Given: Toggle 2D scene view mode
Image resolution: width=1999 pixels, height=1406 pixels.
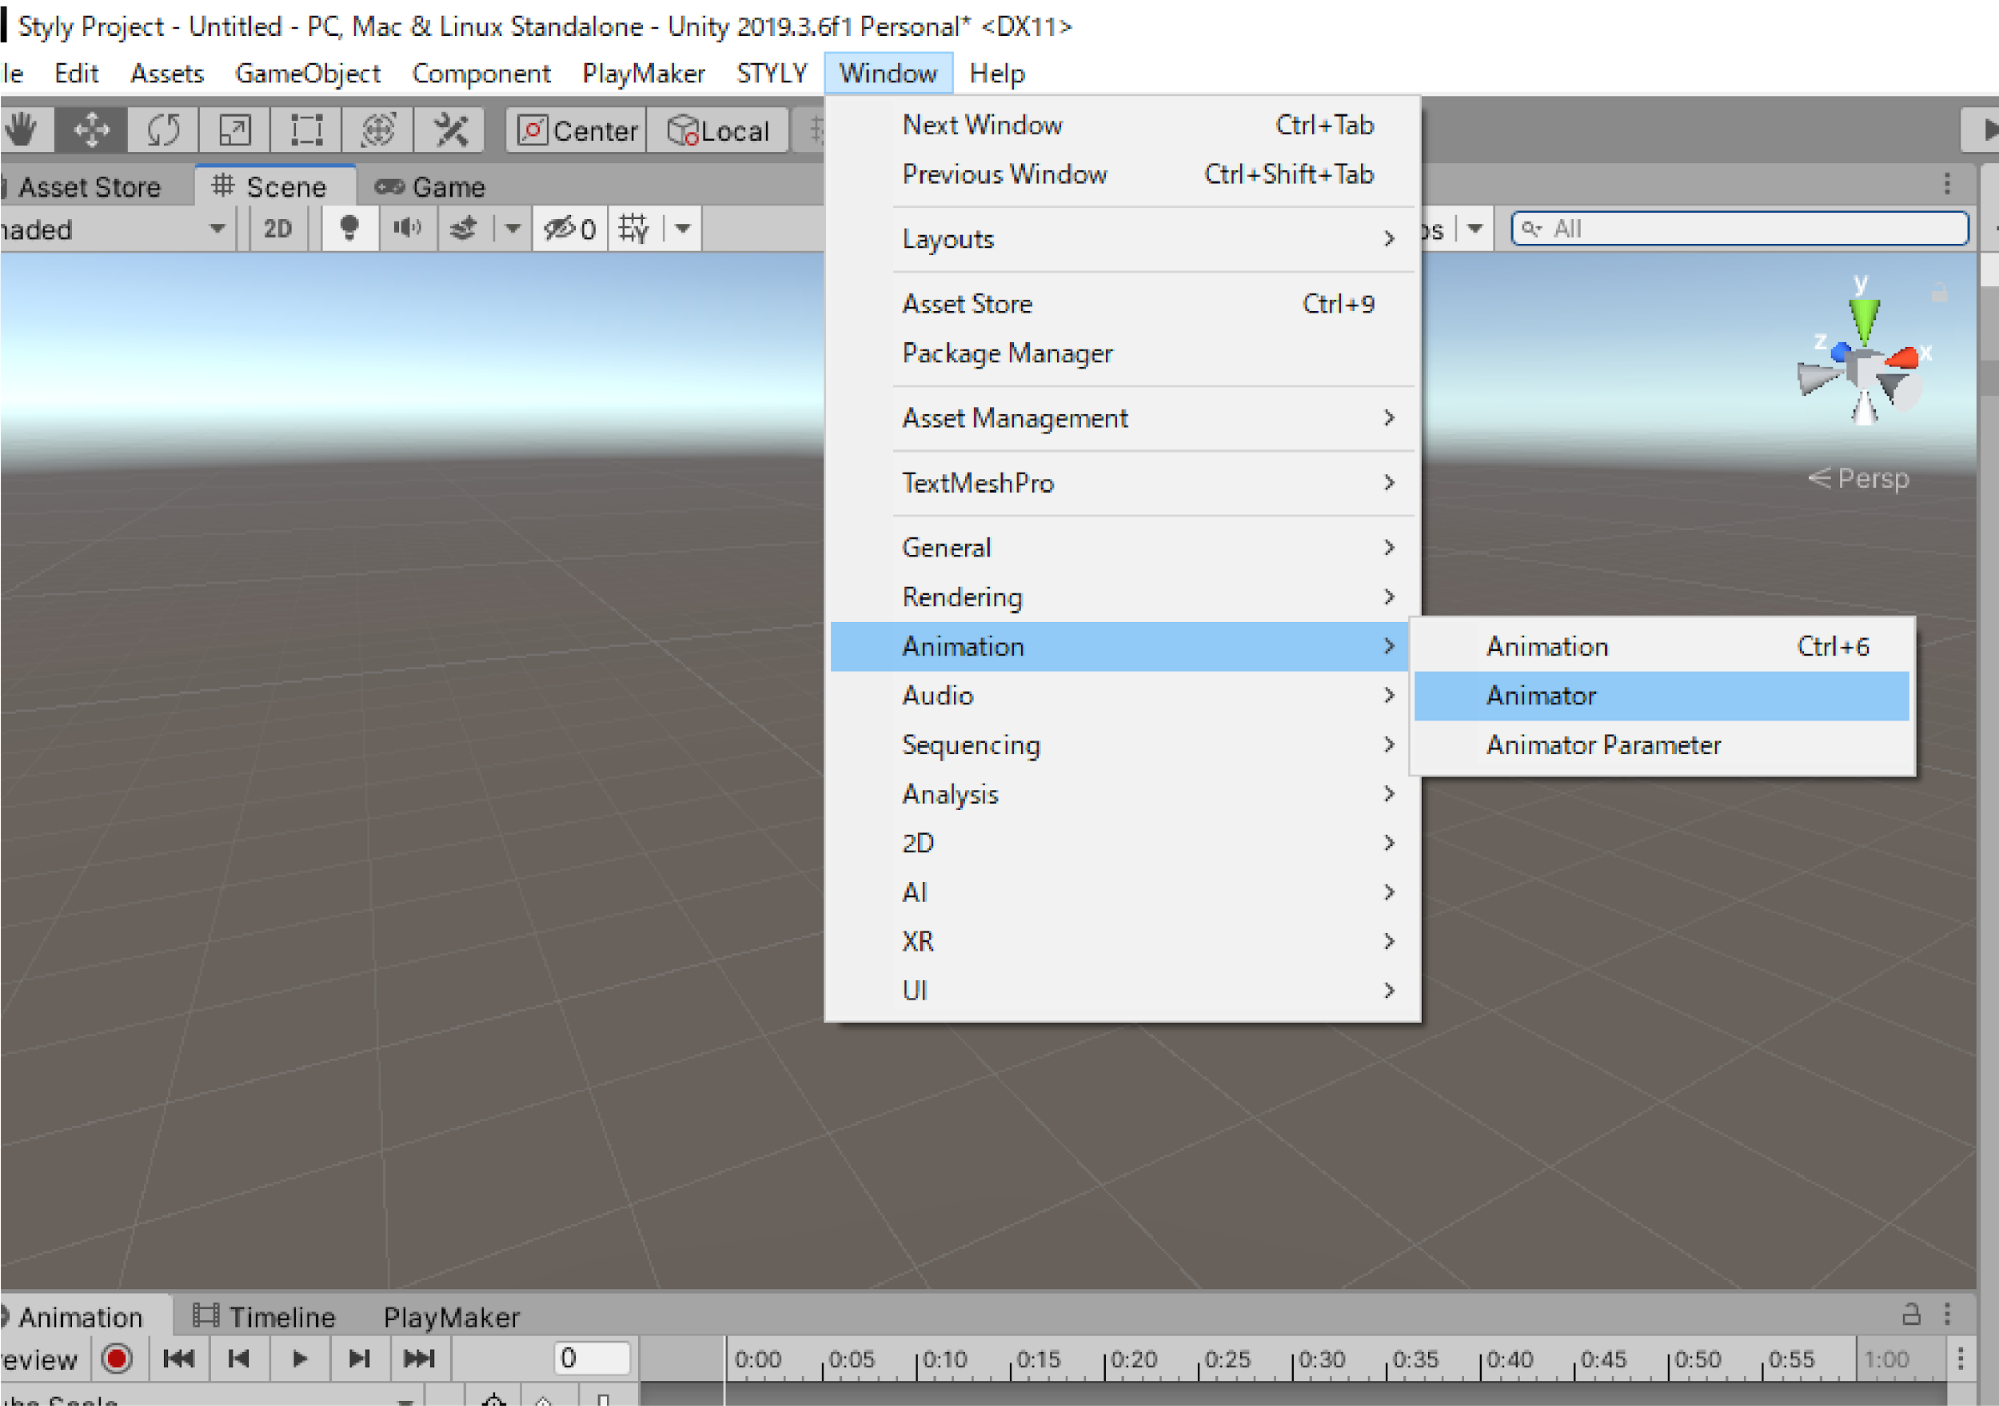Looking at the screenshot, I should [277, 229].
